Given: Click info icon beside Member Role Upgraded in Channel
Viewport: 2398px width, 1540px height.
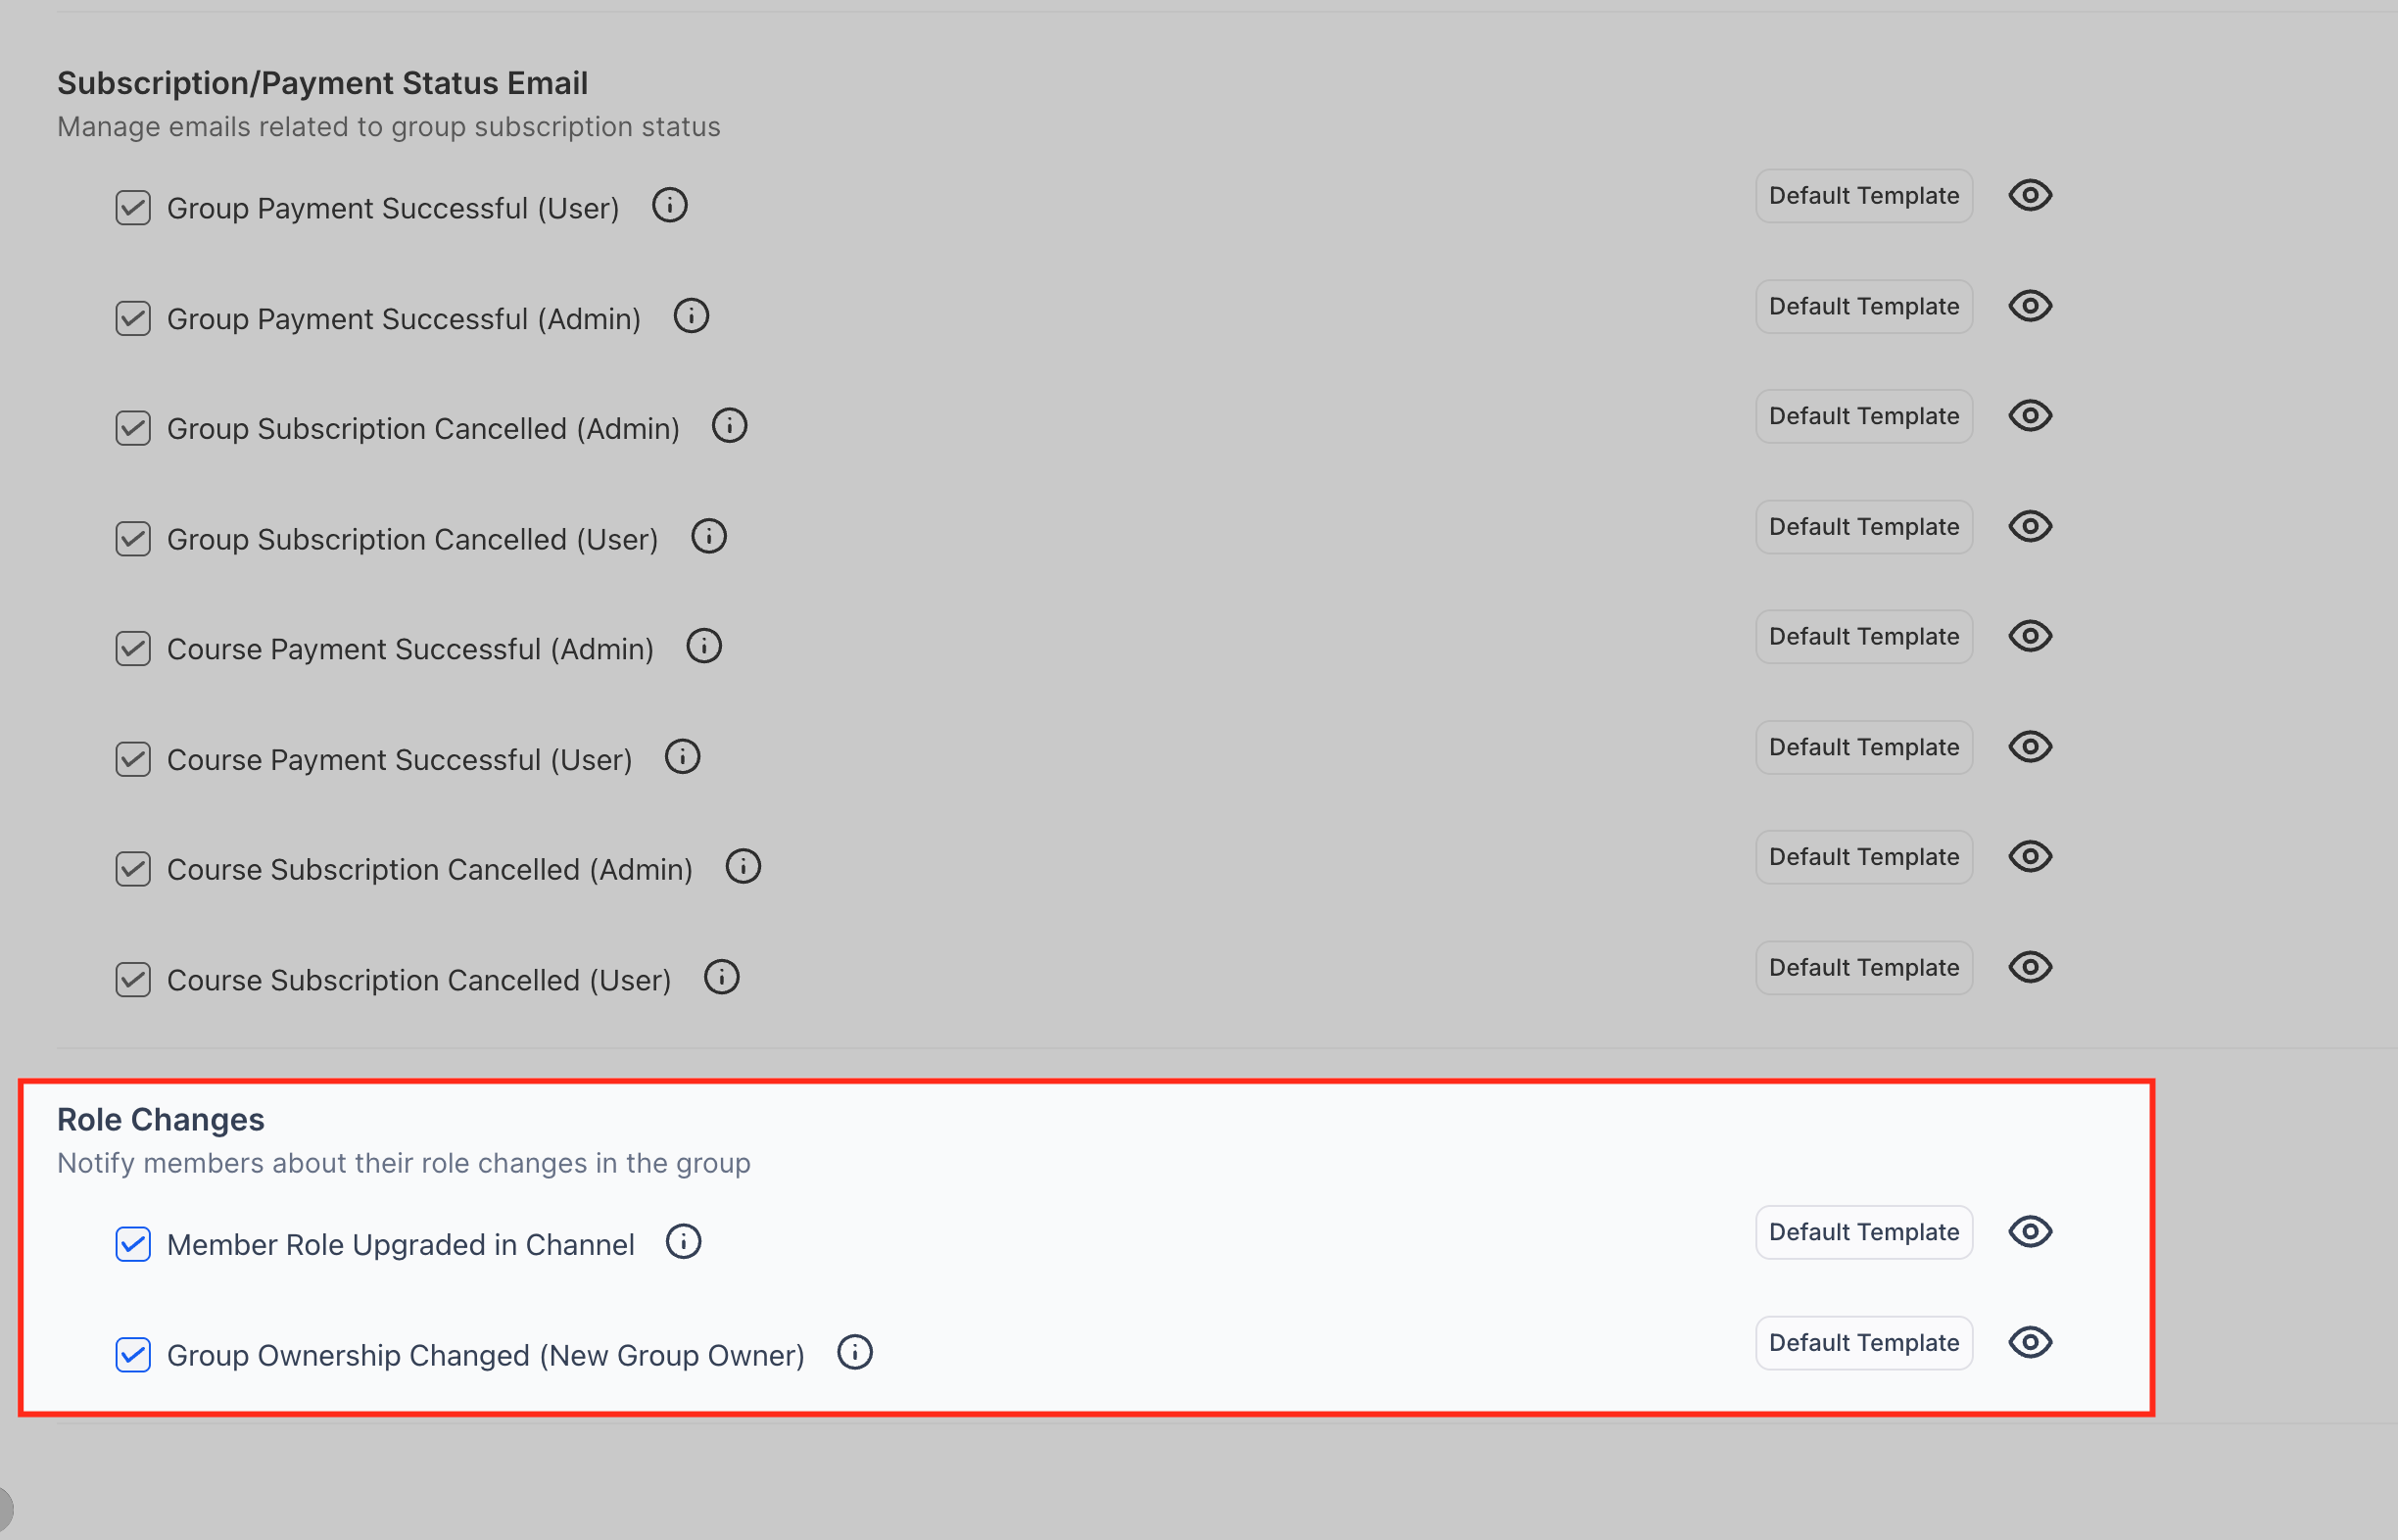Looking at the screenshot, I should tap(683, 1242).
